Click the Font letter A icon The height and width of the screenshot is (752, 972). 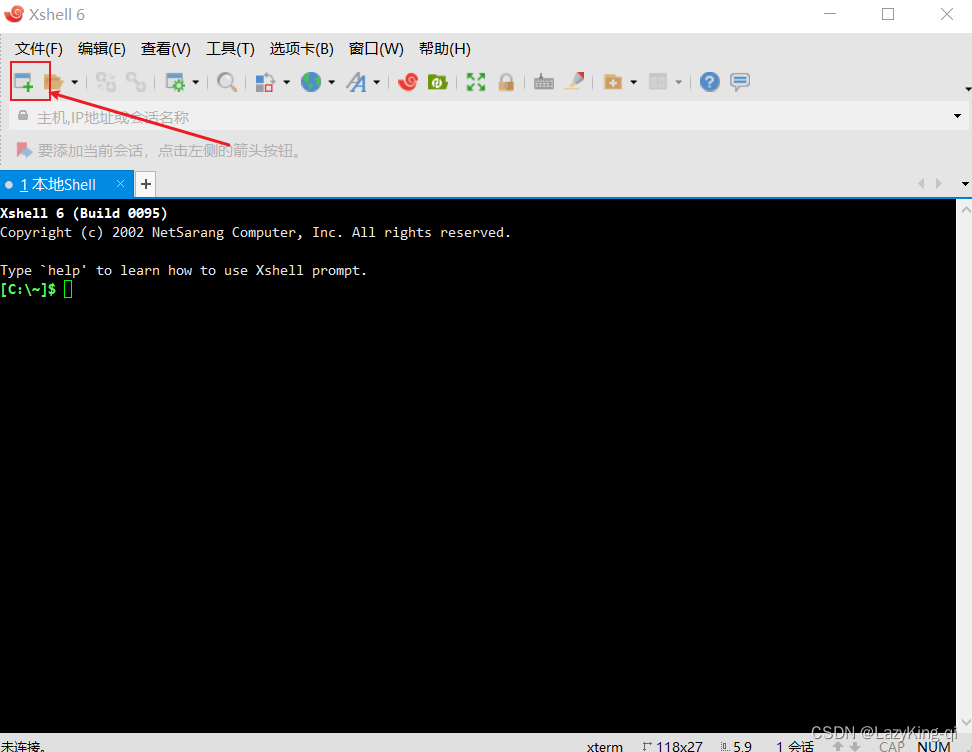click(x=356, y=82)
